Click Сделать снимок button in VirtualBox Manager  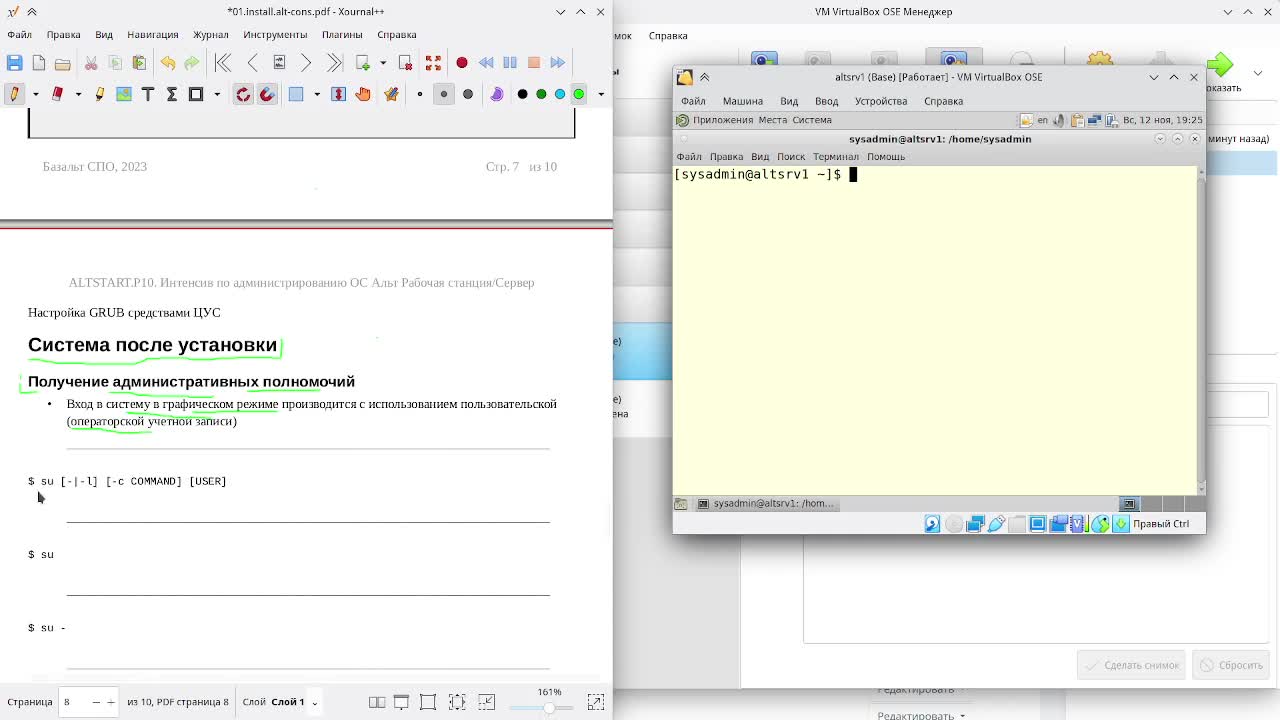(1131, 665)
